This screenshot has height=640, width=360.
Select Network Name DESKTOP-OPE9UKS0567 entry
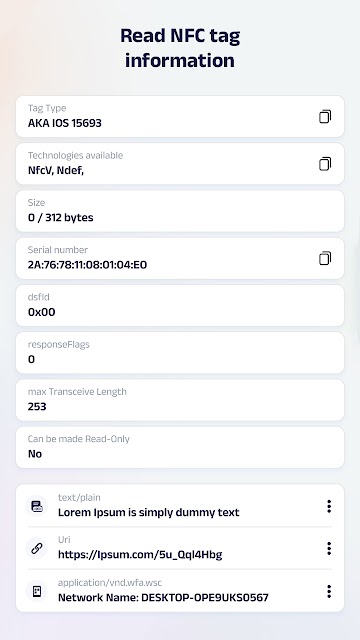pyautogui.click(x=163, y=598)
